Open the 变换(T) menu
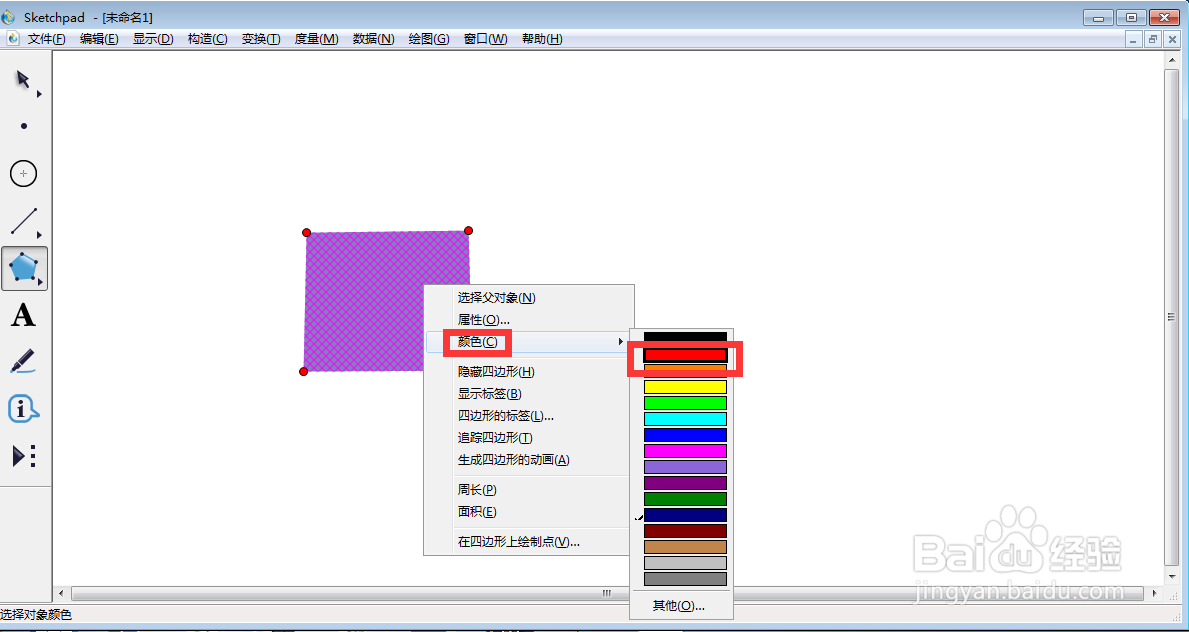 [x=261, y=39]
